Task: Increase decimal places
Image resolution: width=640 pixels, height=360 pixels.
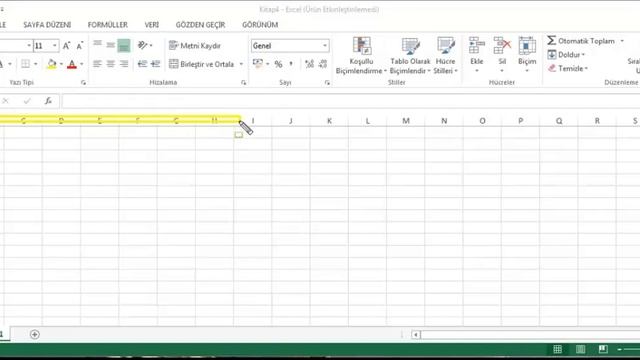Action: (x=309, y=64)
